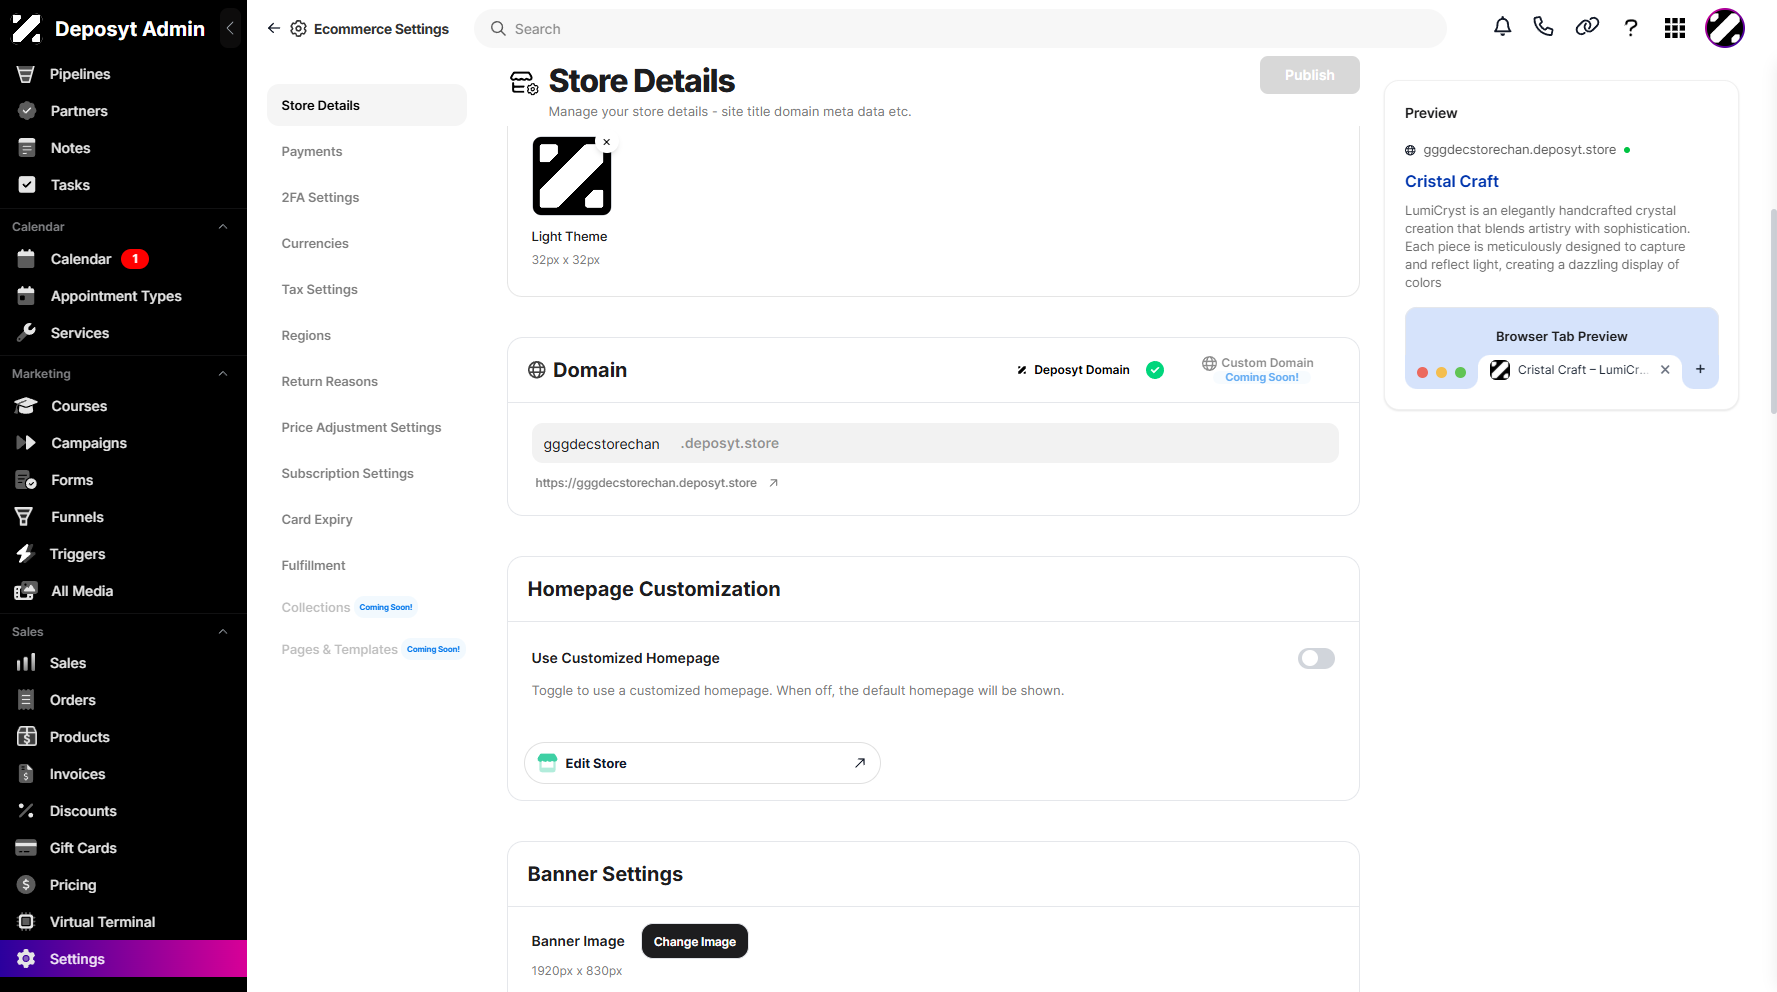The width and height of the screenshot is (1777, 992).
Task: Remove the Light Theme logo image
Action: 606,142
